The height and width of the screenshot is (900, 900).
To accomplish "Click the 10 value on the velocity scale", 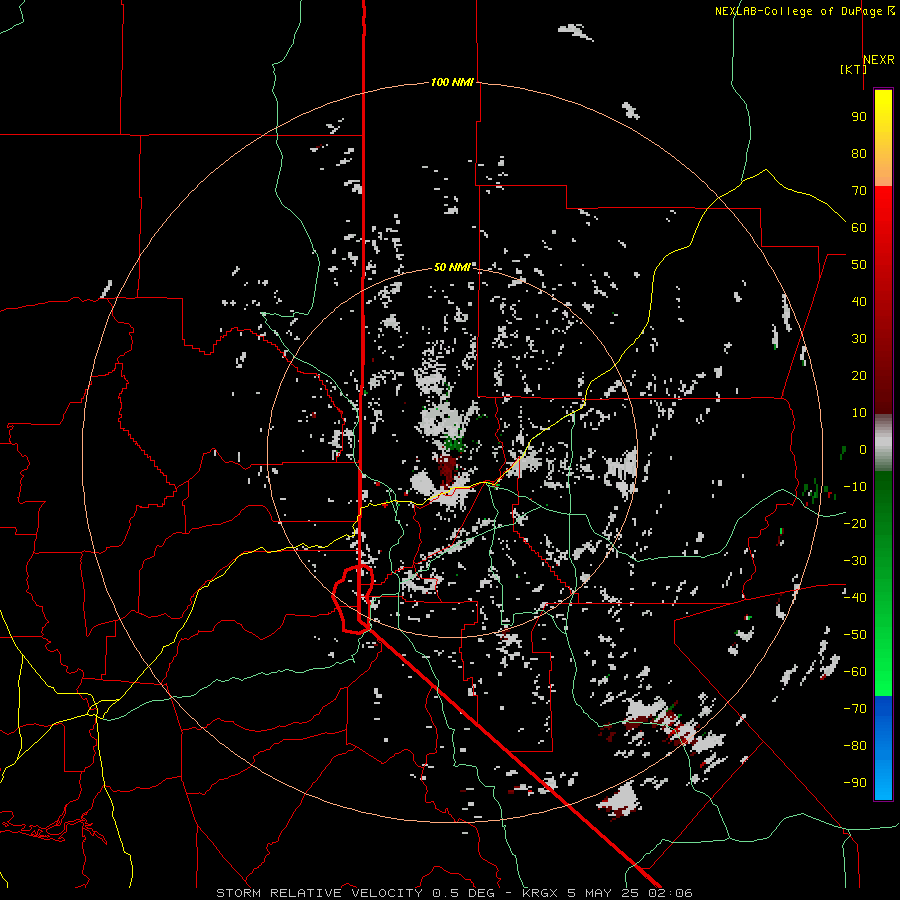I will 859,413.
